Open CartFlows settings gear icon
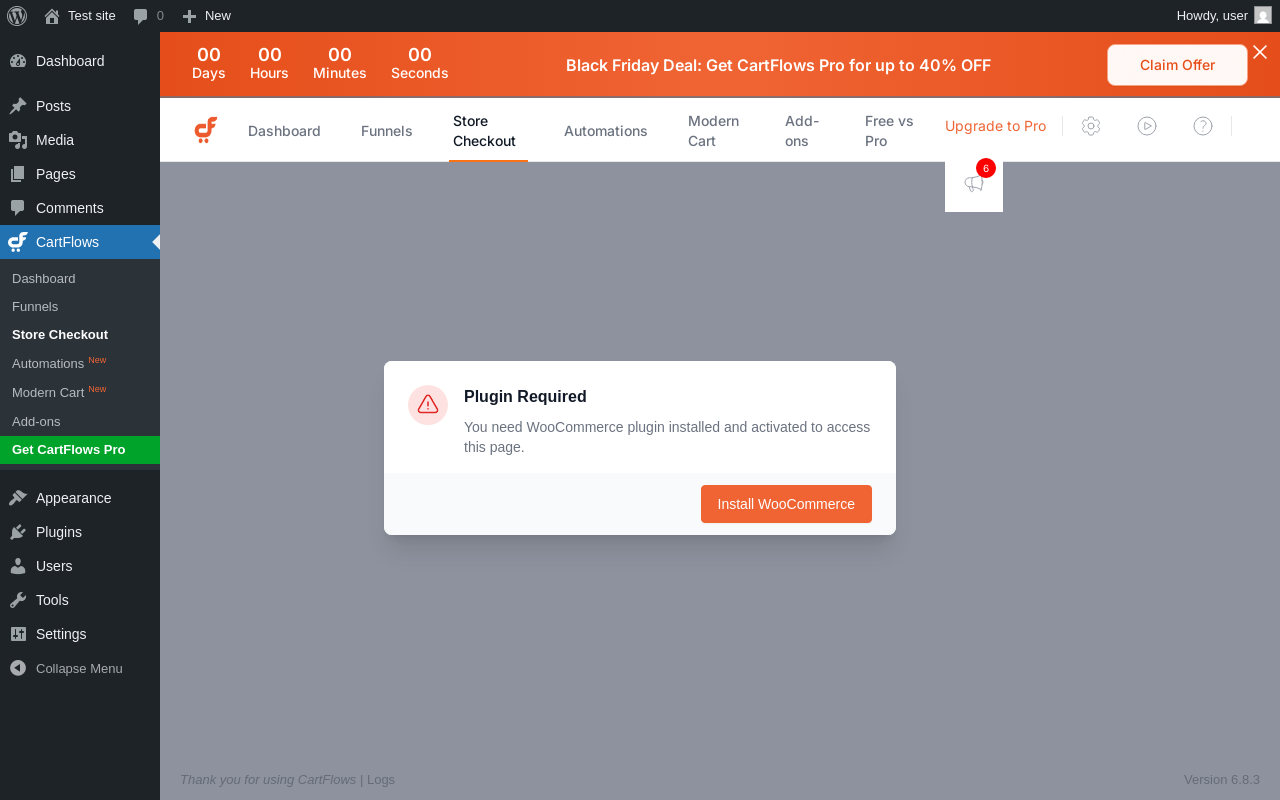The image size is (1280, 800). (x=1091, y=126)
